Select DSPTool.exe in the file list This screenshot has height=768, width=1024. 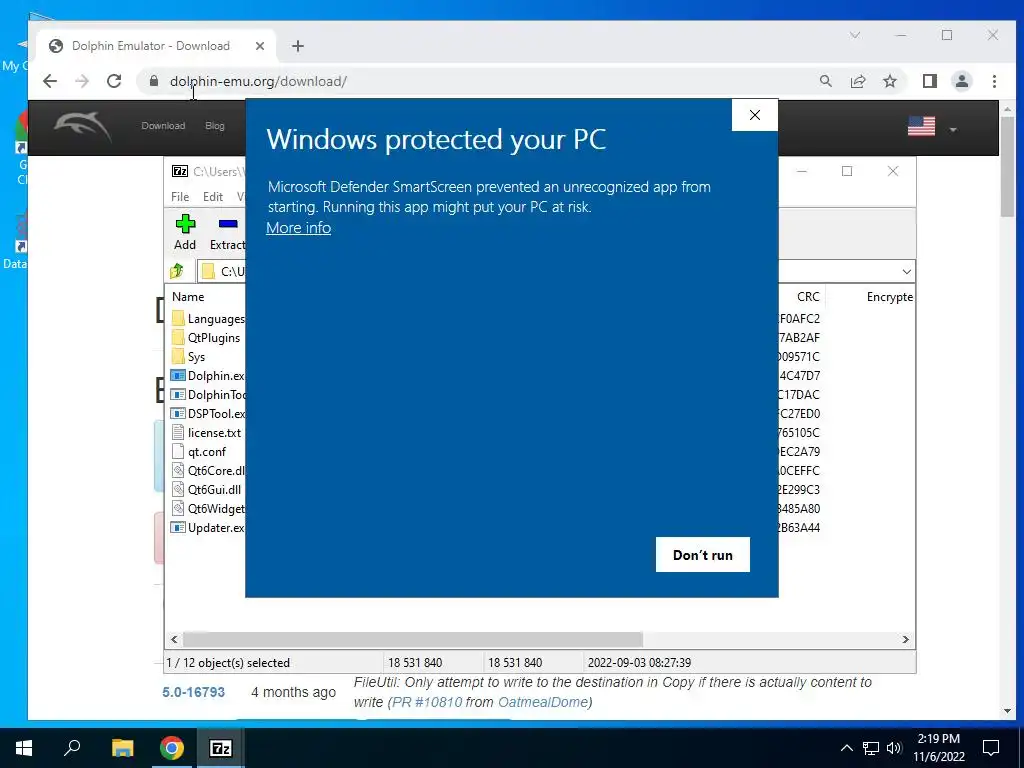pos(208,413)
